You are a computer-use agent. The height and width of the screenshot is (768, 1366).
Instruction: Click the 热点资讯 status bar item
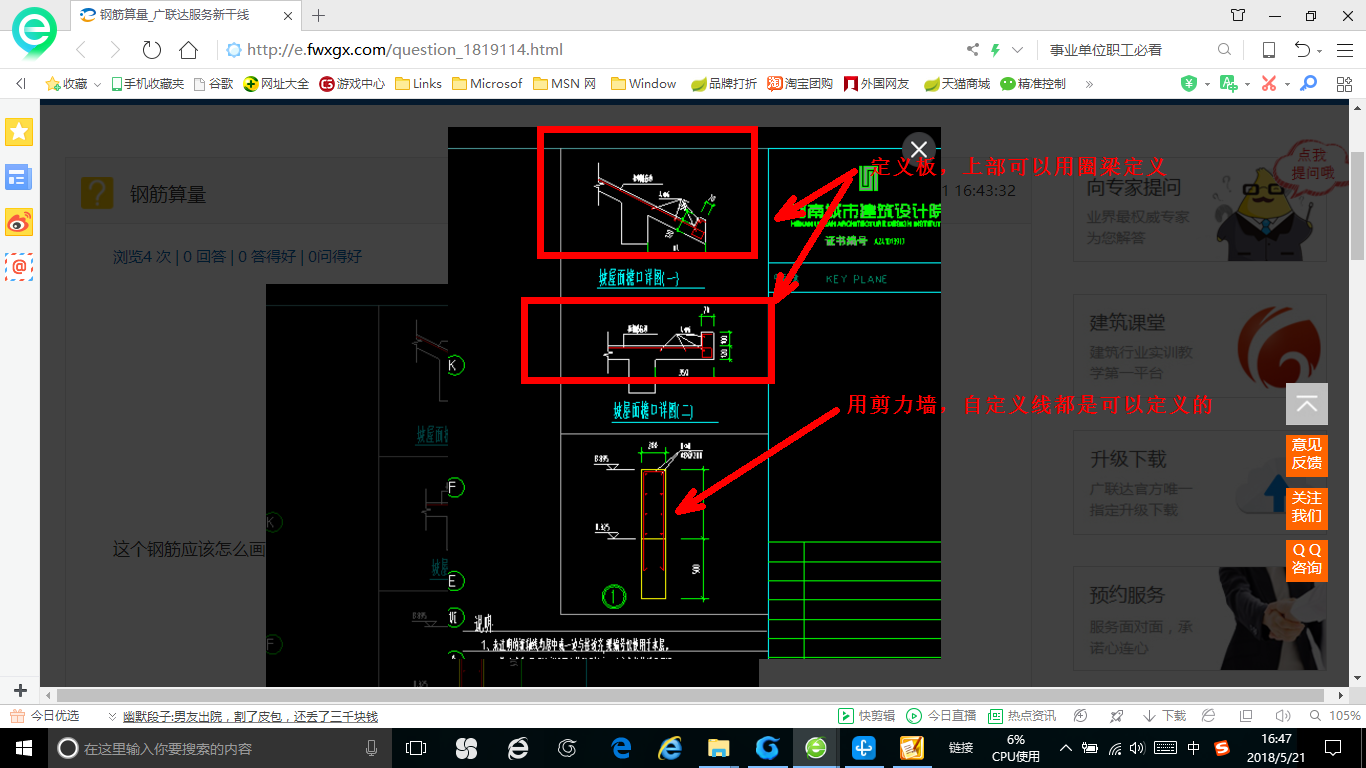click(x=1022, y=716)
